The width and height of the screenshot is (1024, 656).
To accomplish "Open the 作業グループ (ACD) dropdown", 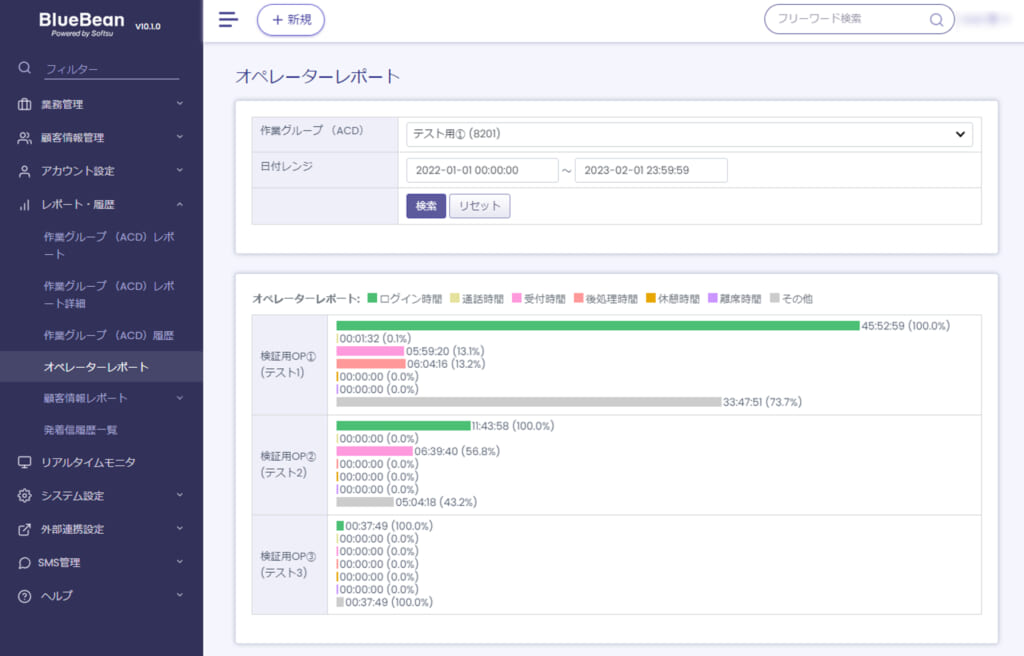I will pos(689,134).
